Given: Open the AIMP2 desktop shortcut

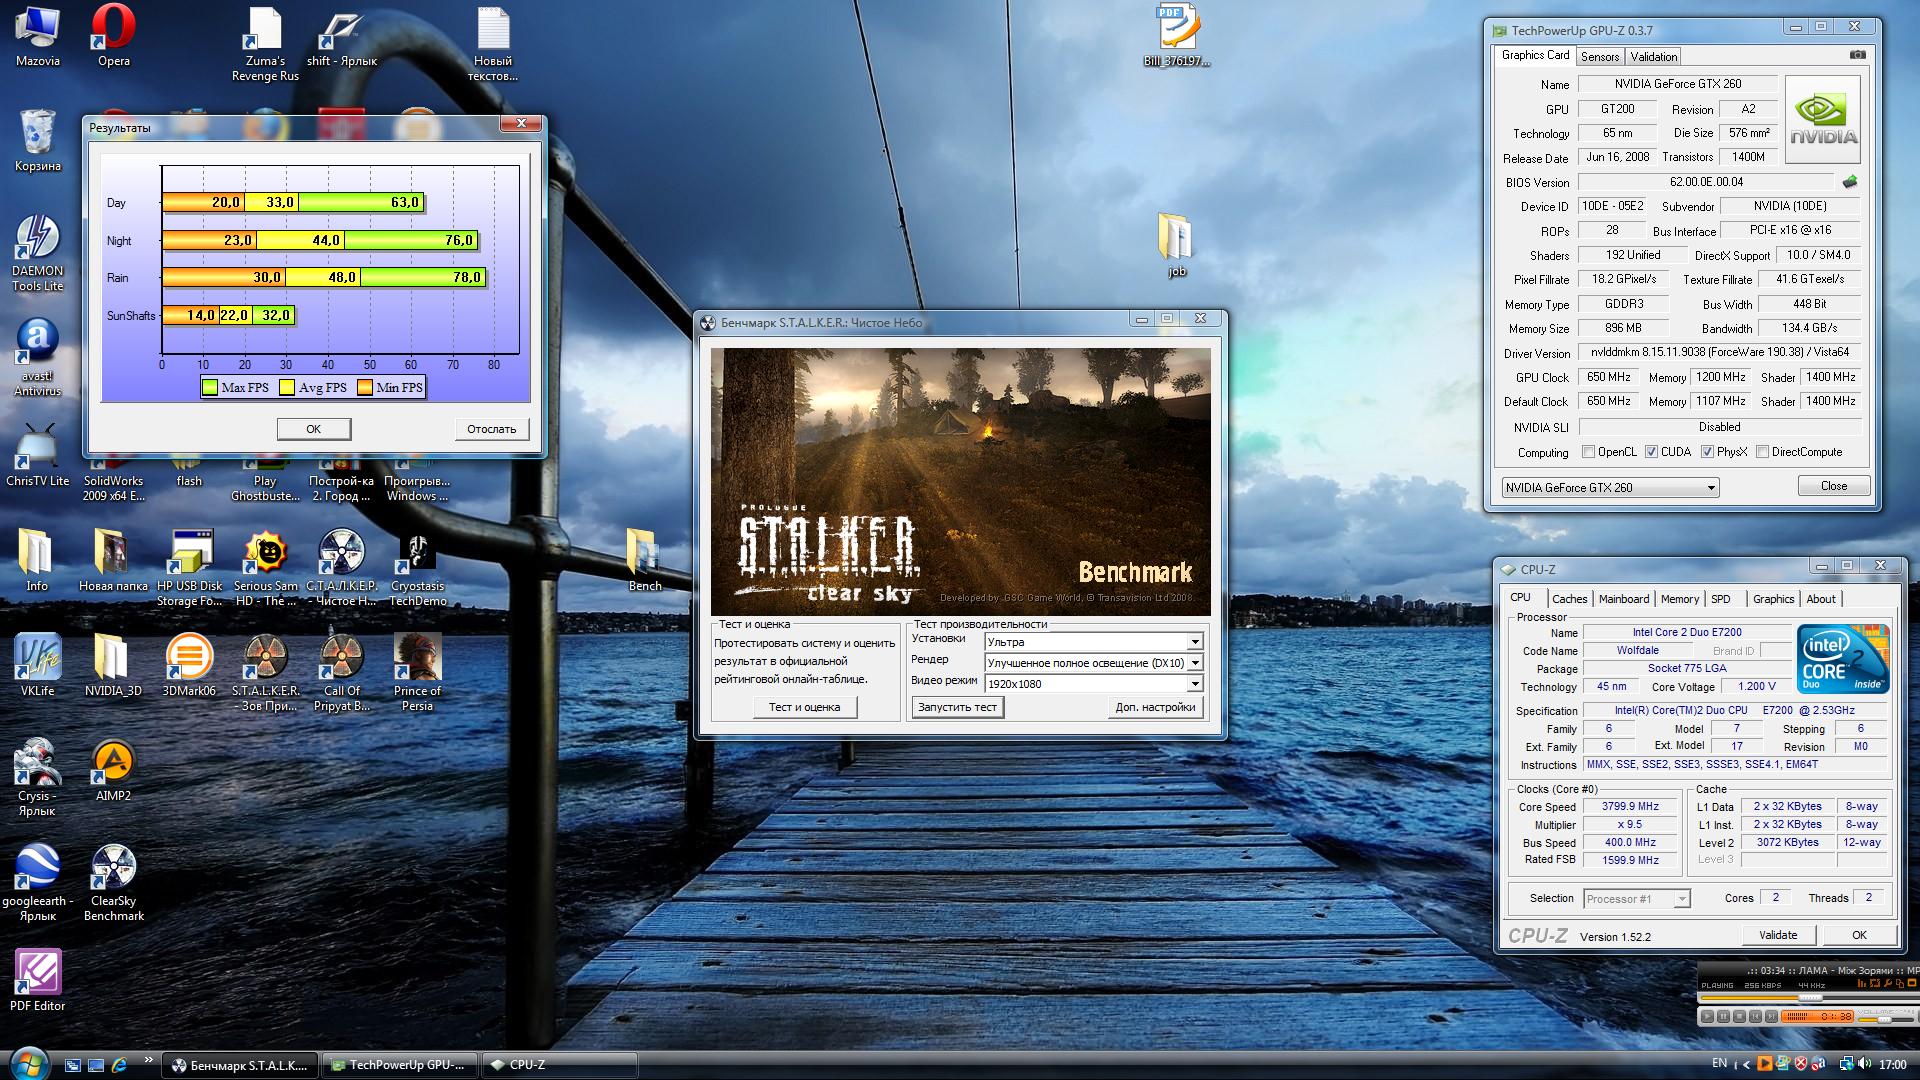Looking at the screenshot, I should tap(113, 771).
